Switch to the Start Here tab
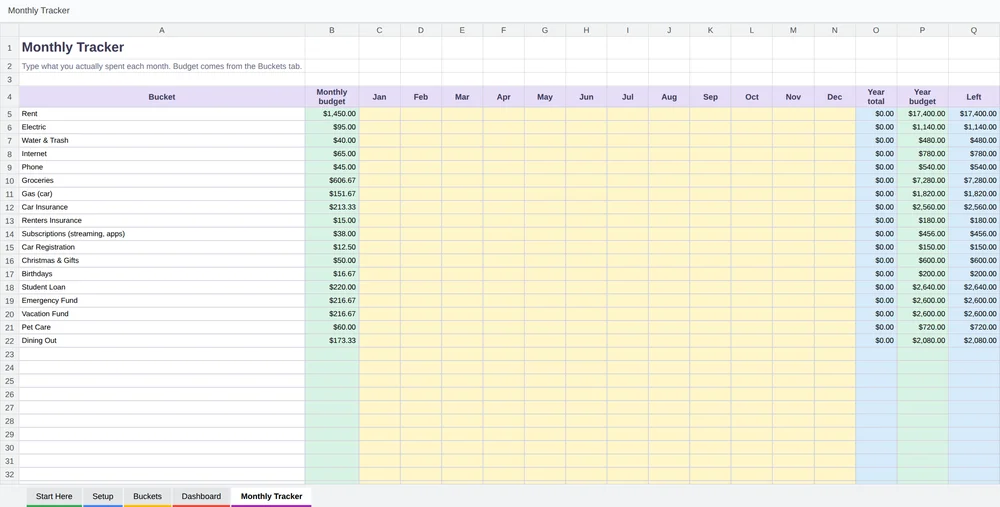The height and width of the screenshot is (507, 1000). pos(54,496)
